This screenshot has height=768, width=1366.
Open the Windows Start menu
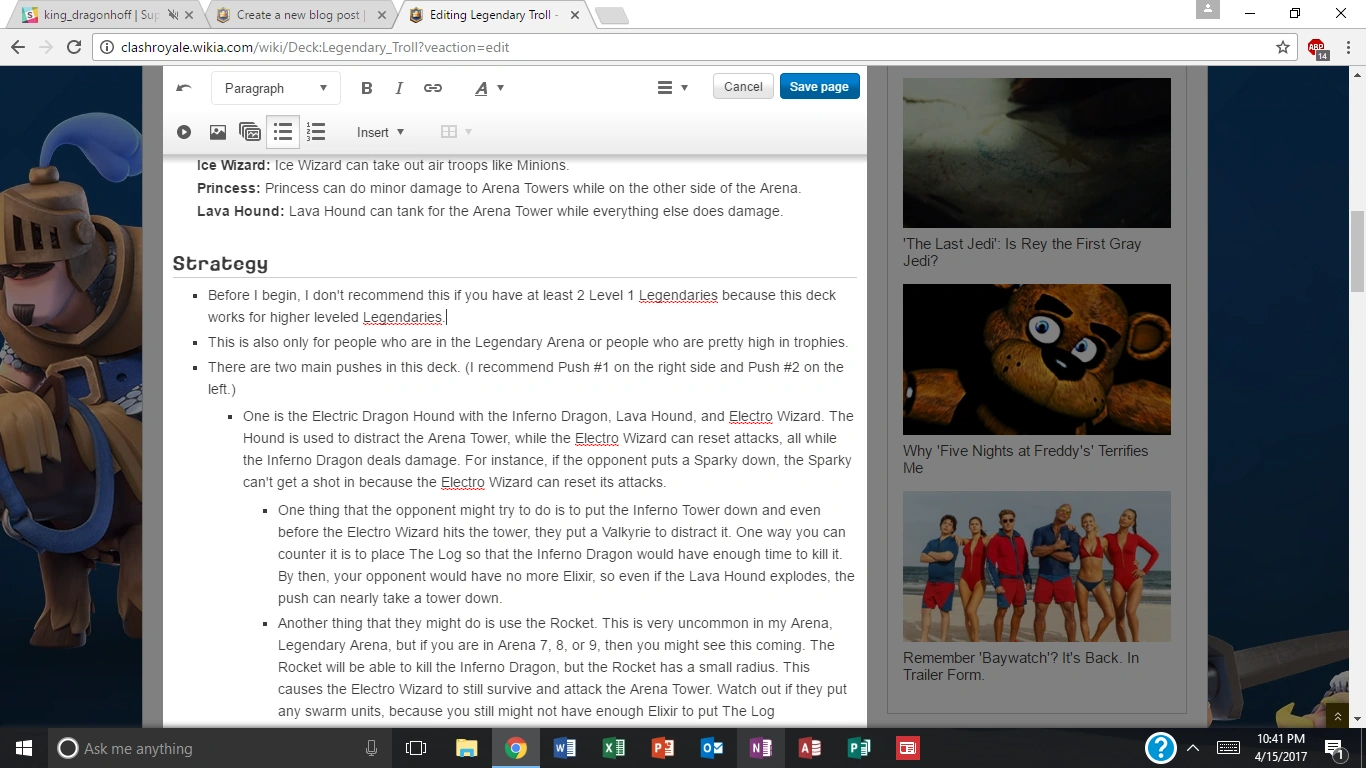[x=24, y=748]
